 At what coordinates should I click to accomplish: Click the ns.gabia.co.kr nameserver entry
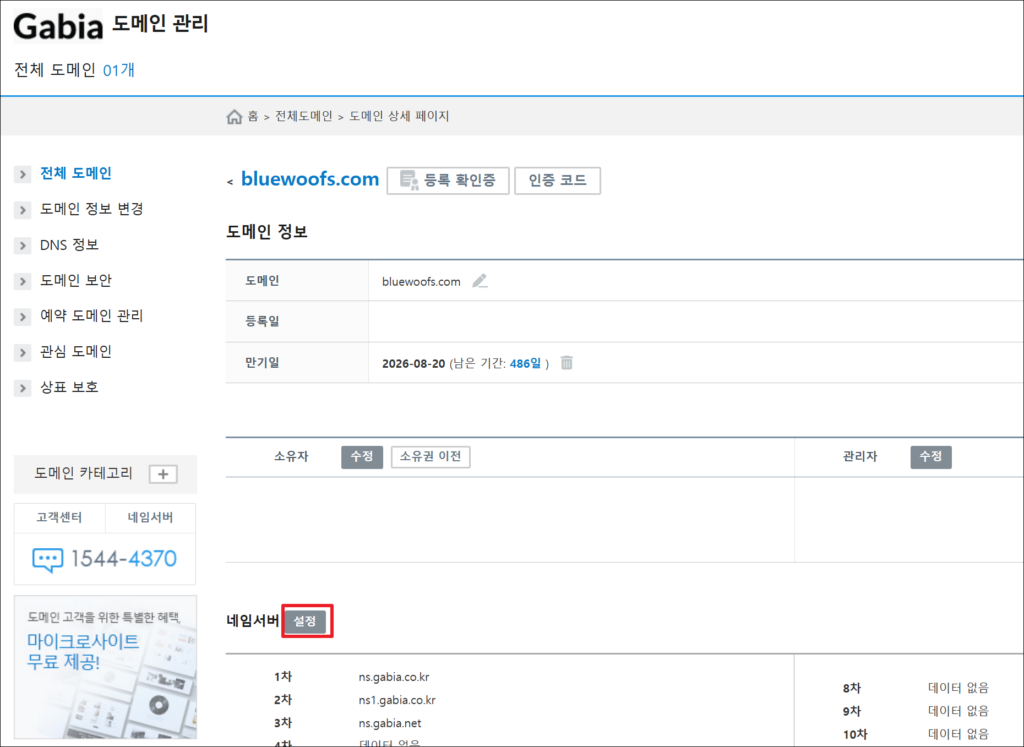point(394,677)
